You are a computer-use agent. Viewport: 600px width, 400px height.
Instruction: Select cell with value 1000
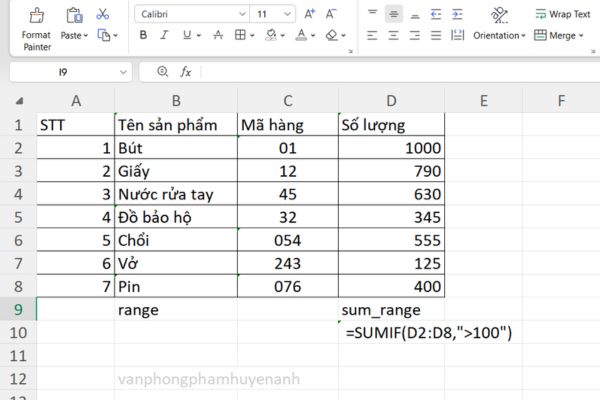click(x=391, y=148)
